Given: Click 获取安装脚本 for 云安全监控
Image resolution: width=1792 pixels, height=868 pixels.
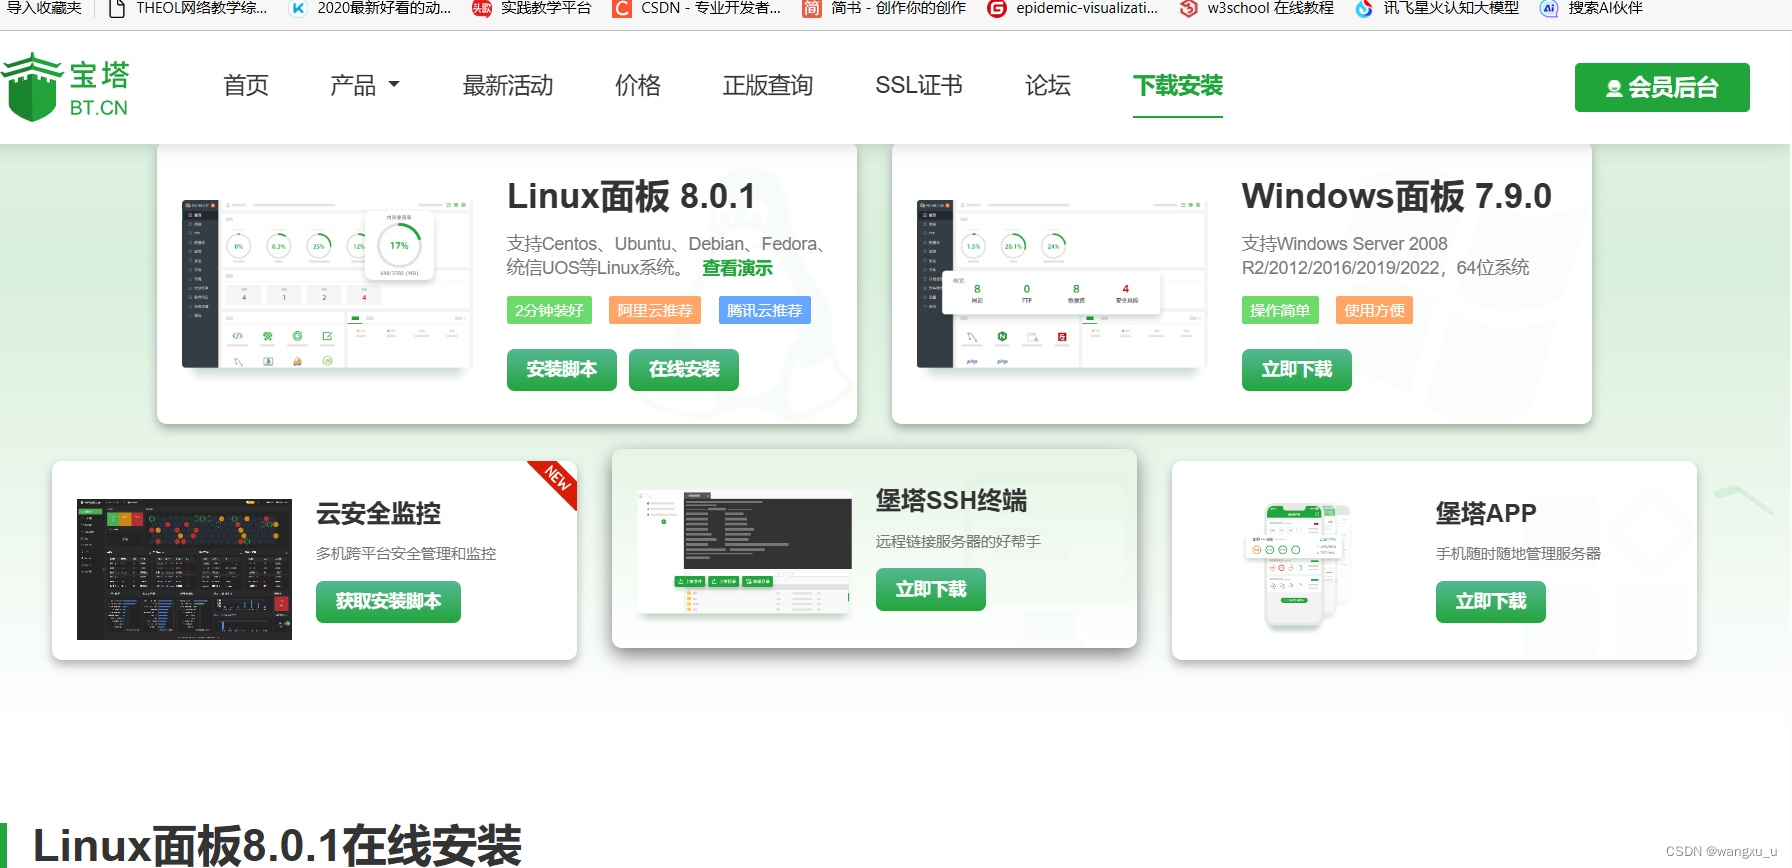Looking at the screenshot, I should [x=388, y=602].
